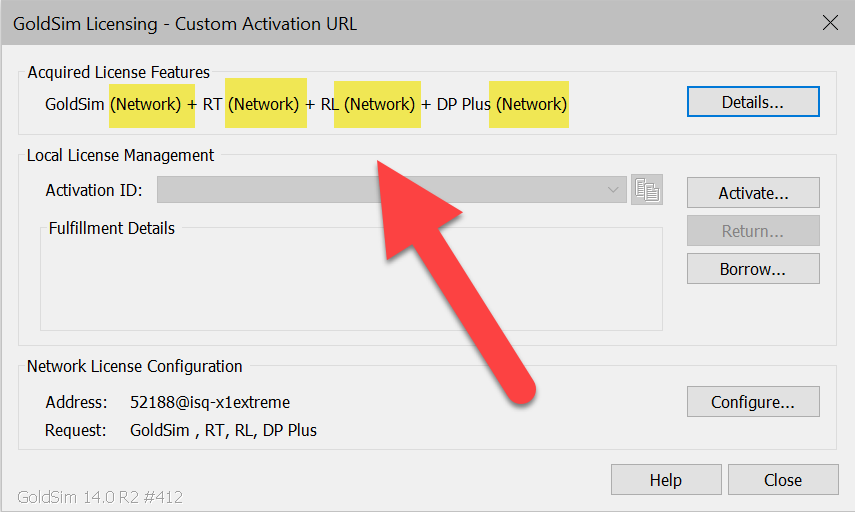Open network Configure... dialog
855x512 pixels.
753,402
